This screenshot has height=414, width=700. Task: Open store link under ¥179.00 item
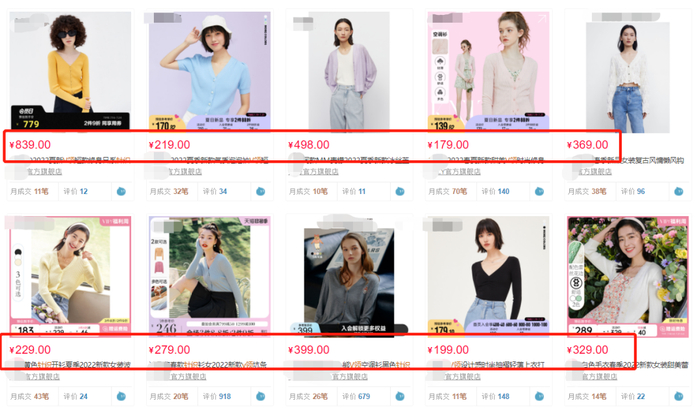[462, 171]
